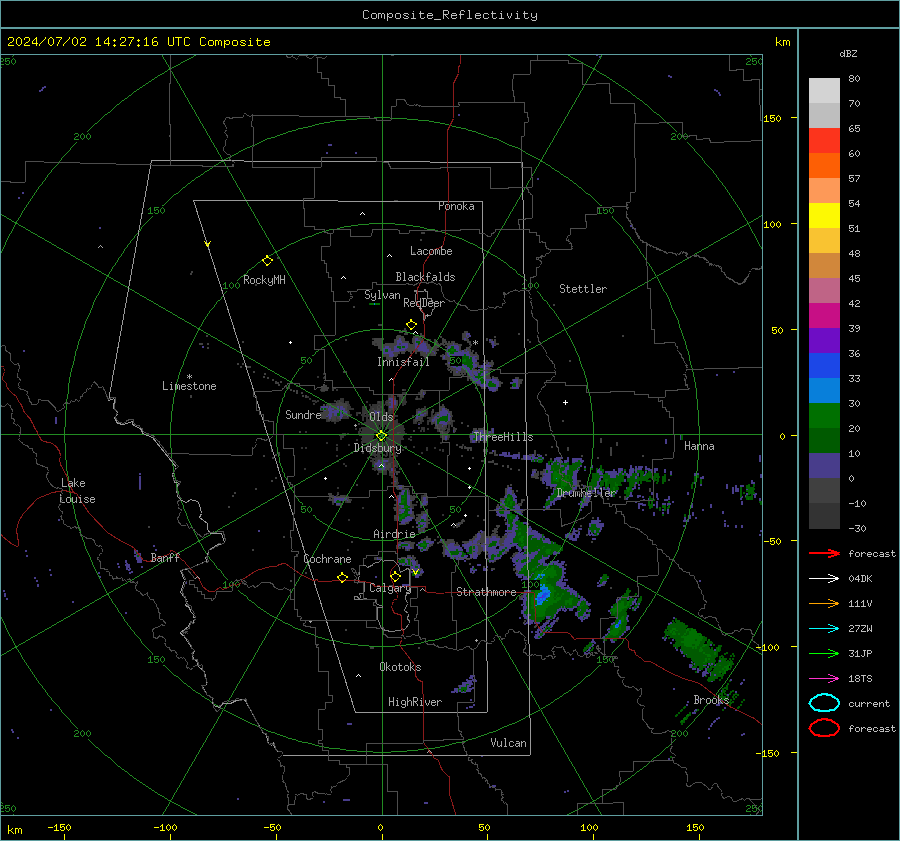
Task: Select the light gray 70-80 dBZ swatch
Action: (824, 91)
